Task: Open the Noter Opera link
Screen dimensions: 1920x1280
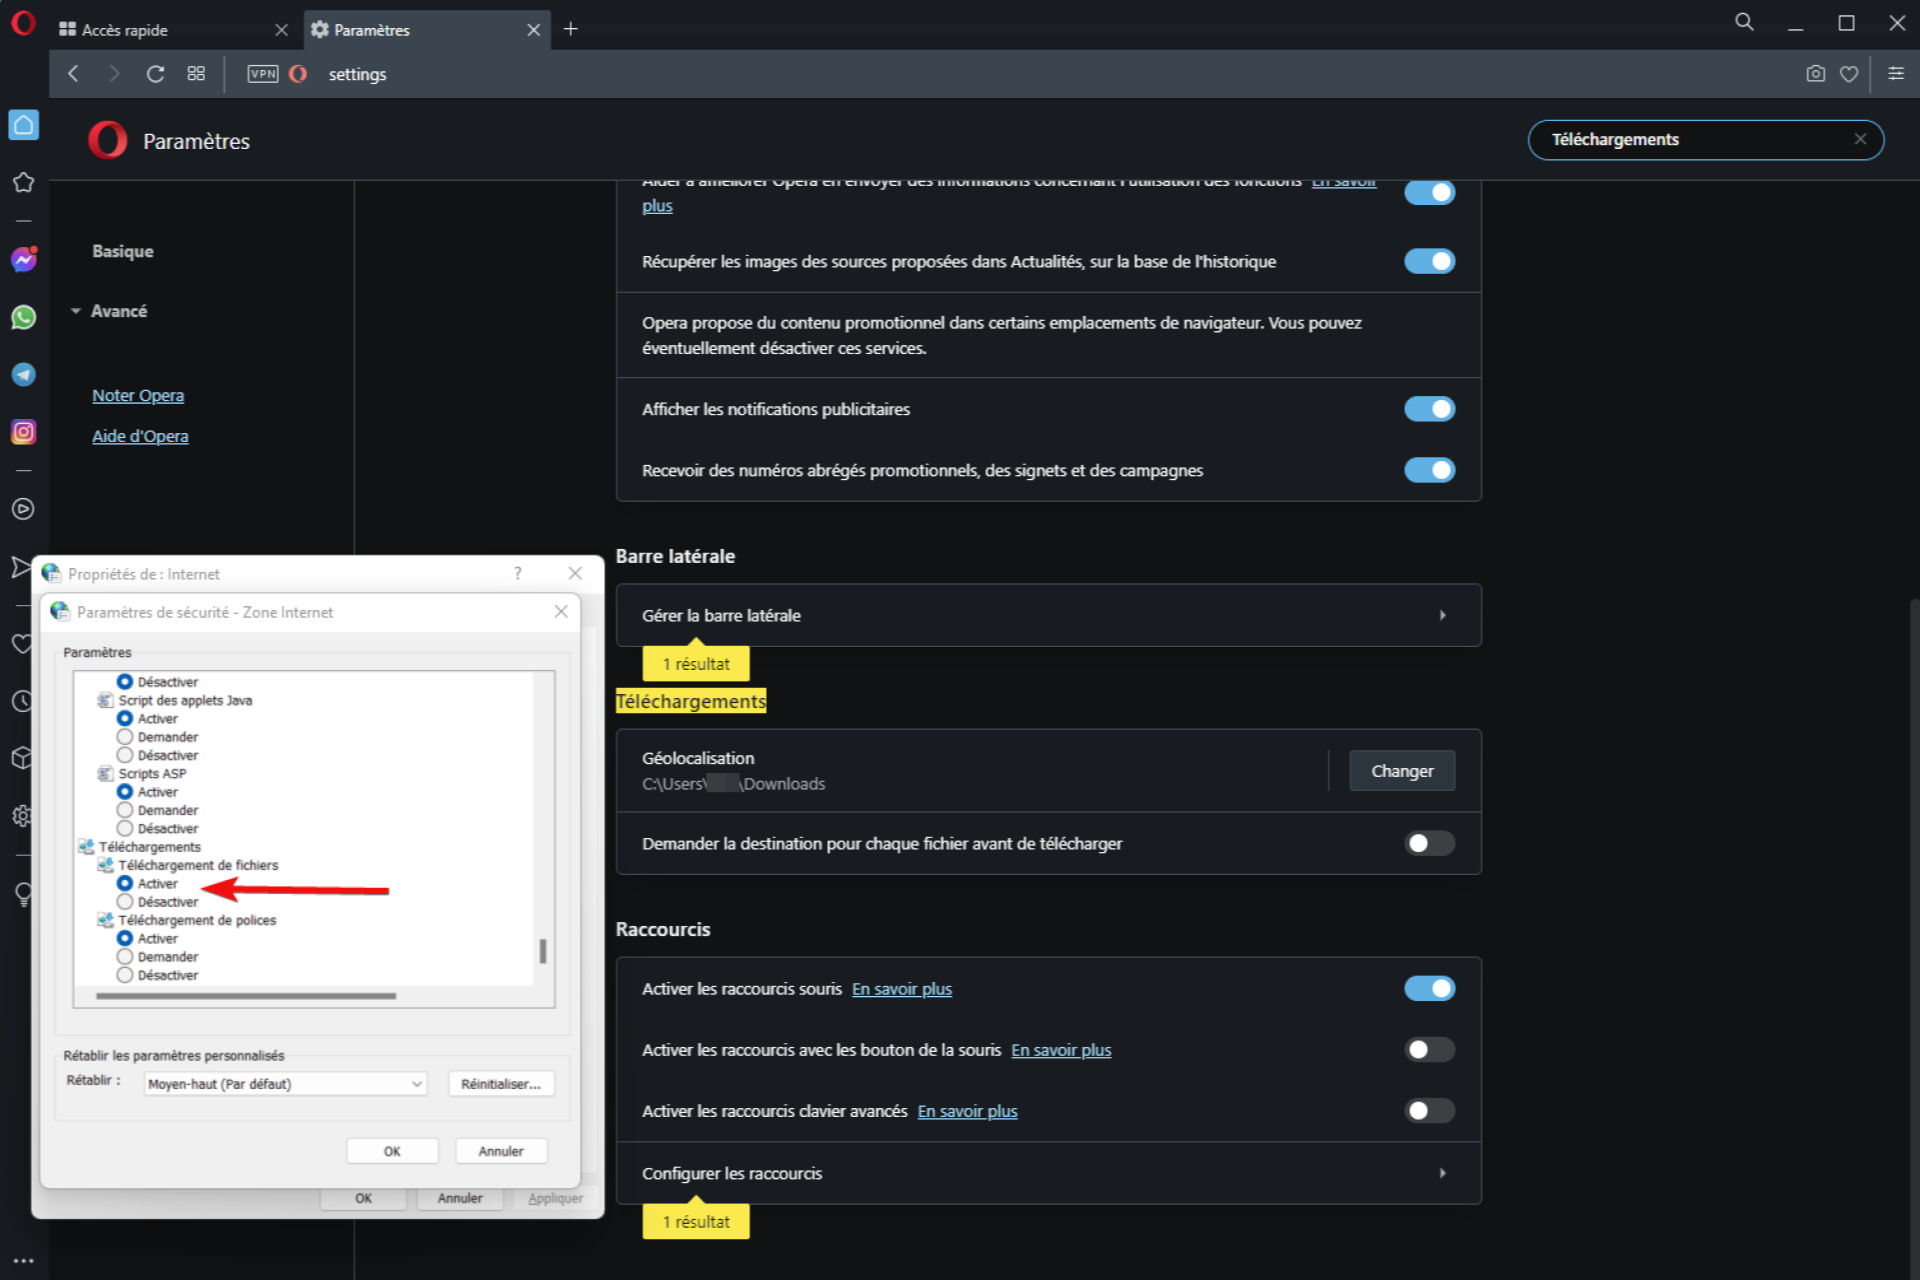Action: [x=138, y=395]
